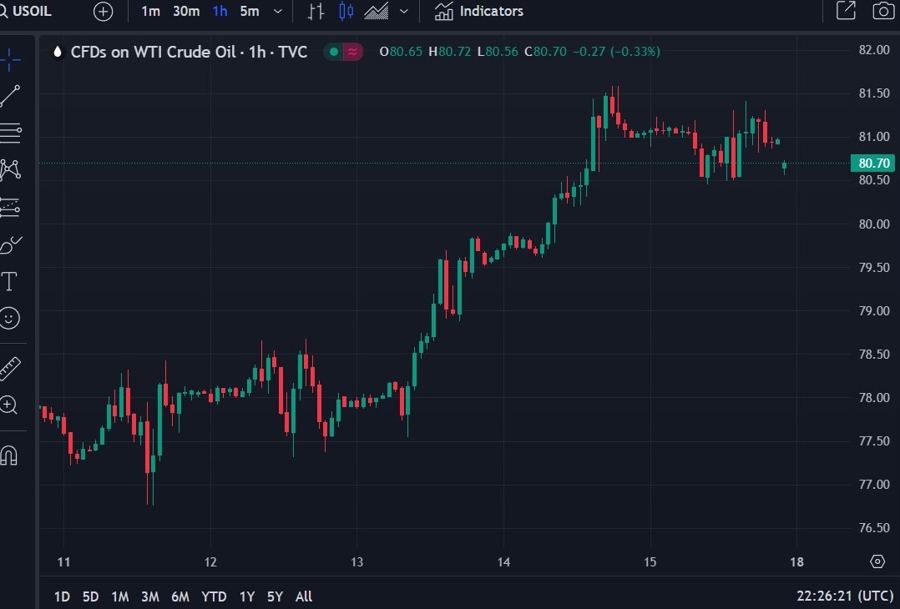Screen dimensions: 900x609
Task: Click the pink data-update indicator
Action: click(x=352, y=52)
